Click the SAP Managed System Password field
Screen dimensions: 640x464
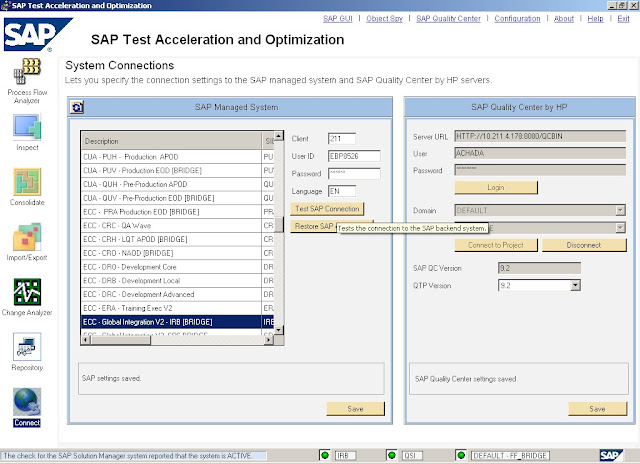(354, 173)
